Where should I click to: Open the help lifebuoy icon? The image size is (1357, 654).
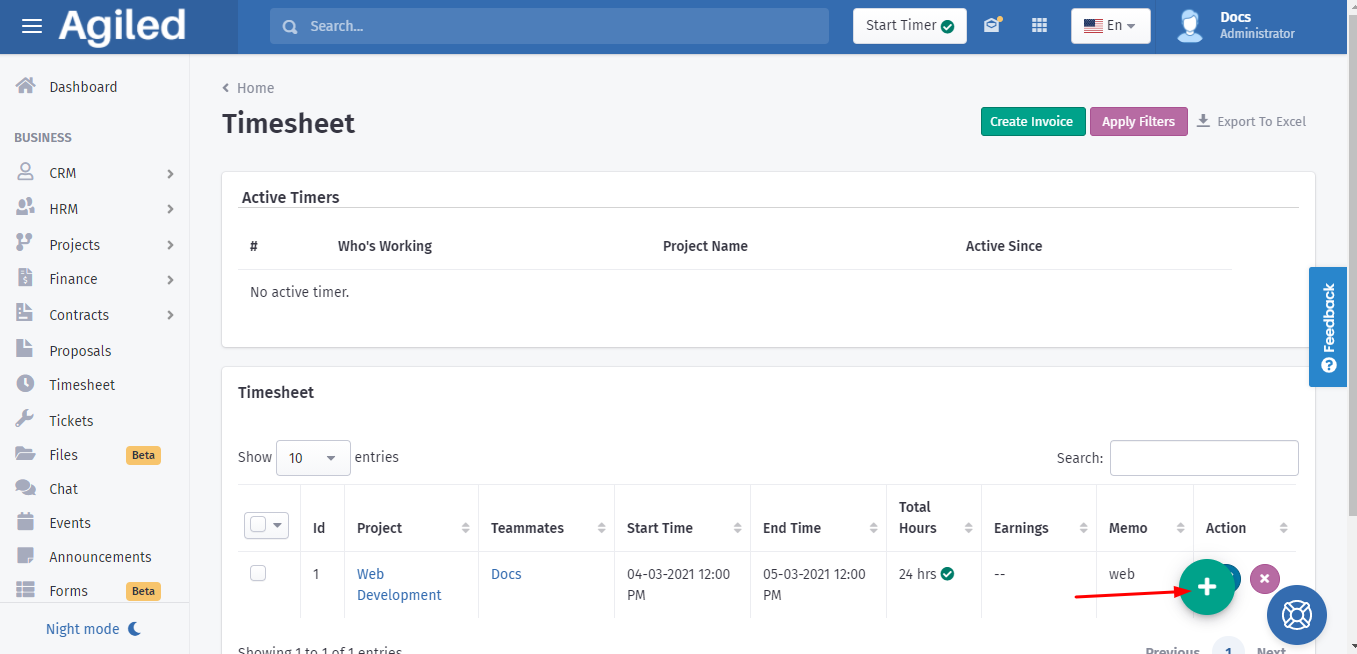click(1296, 614)
